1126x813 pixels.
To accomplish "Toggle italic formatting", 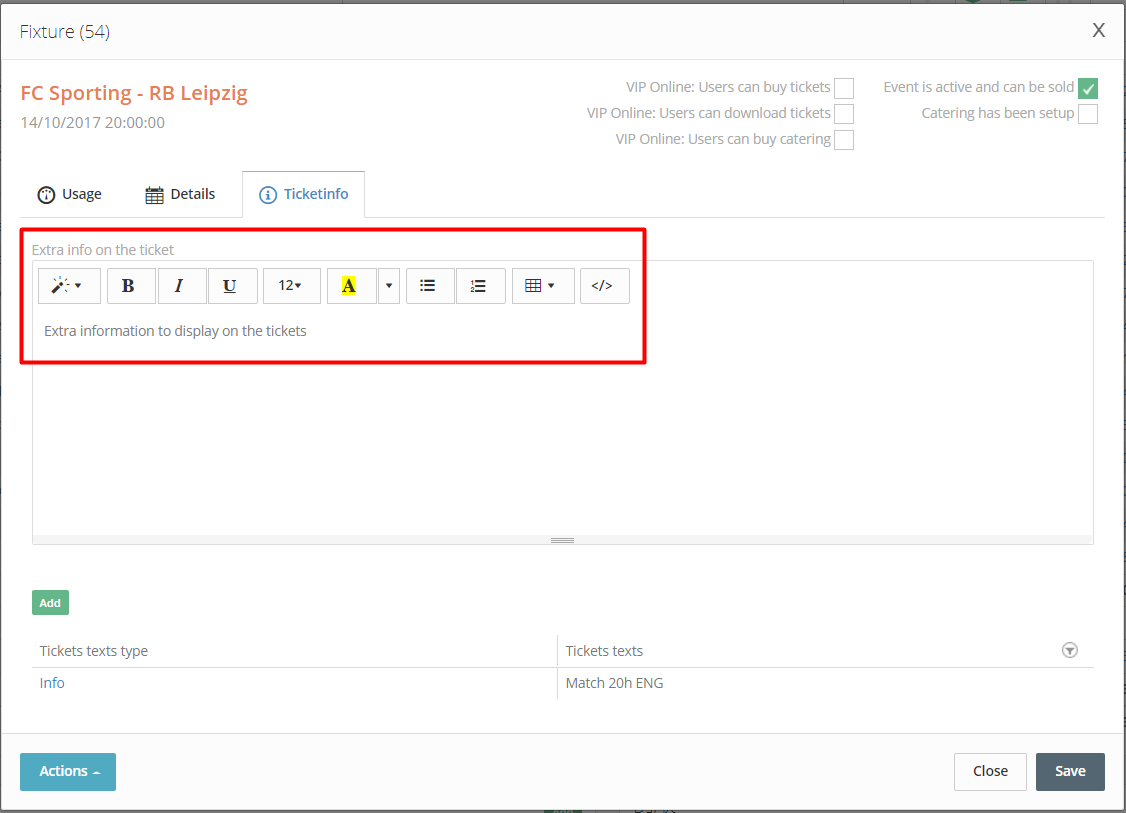I will tap(182, 286).
